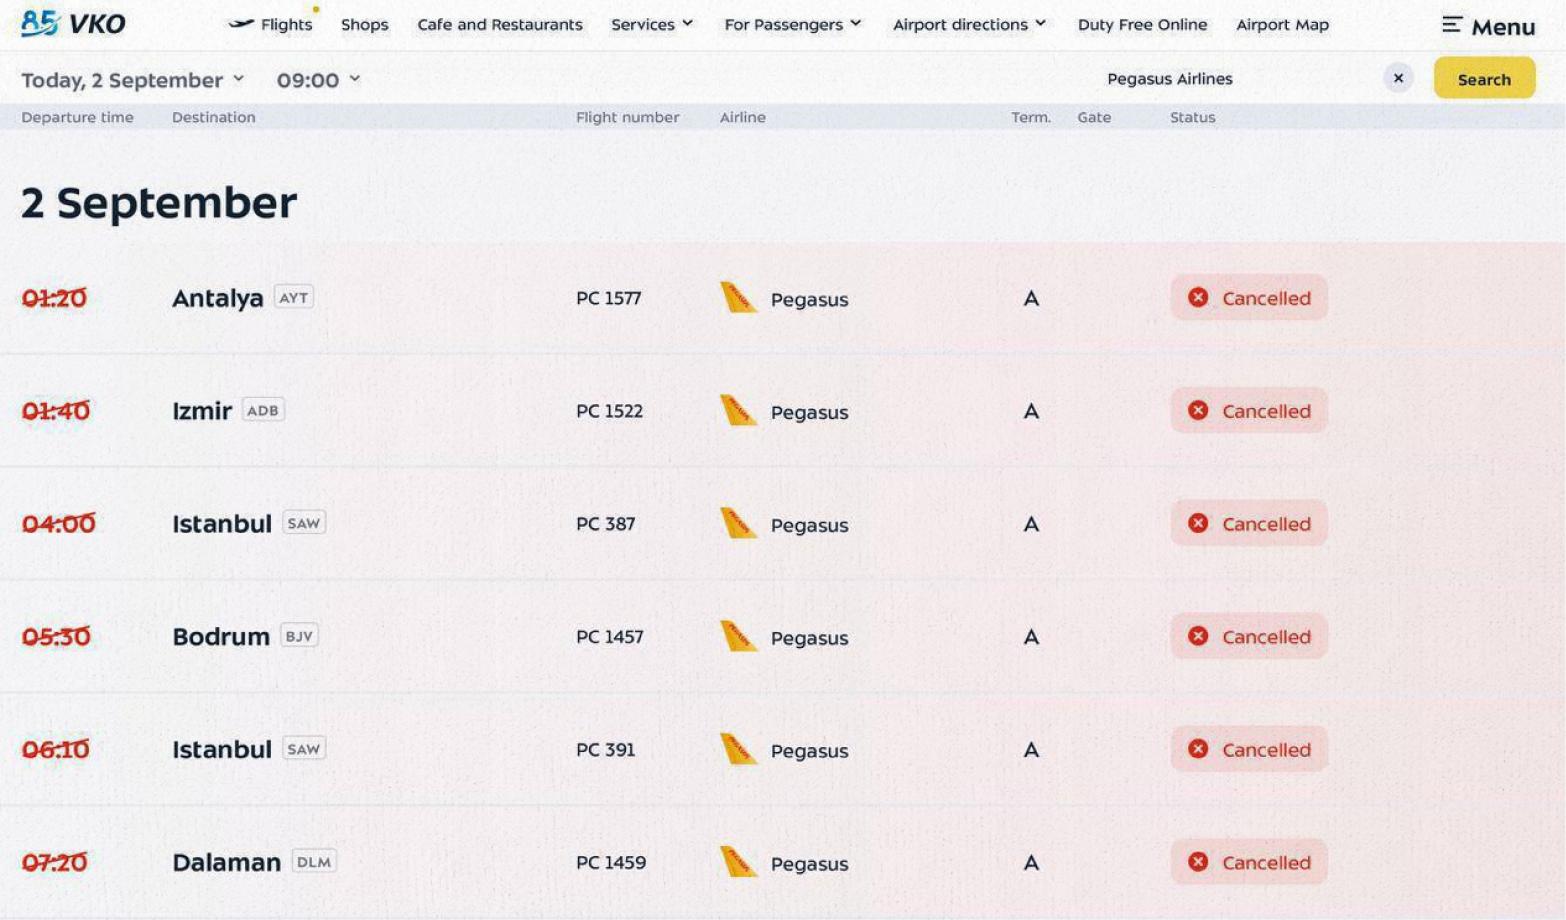The image size is (1566, 920).
Task: Open the 09:00 time dropdown
Action: (x=318, y=80)
